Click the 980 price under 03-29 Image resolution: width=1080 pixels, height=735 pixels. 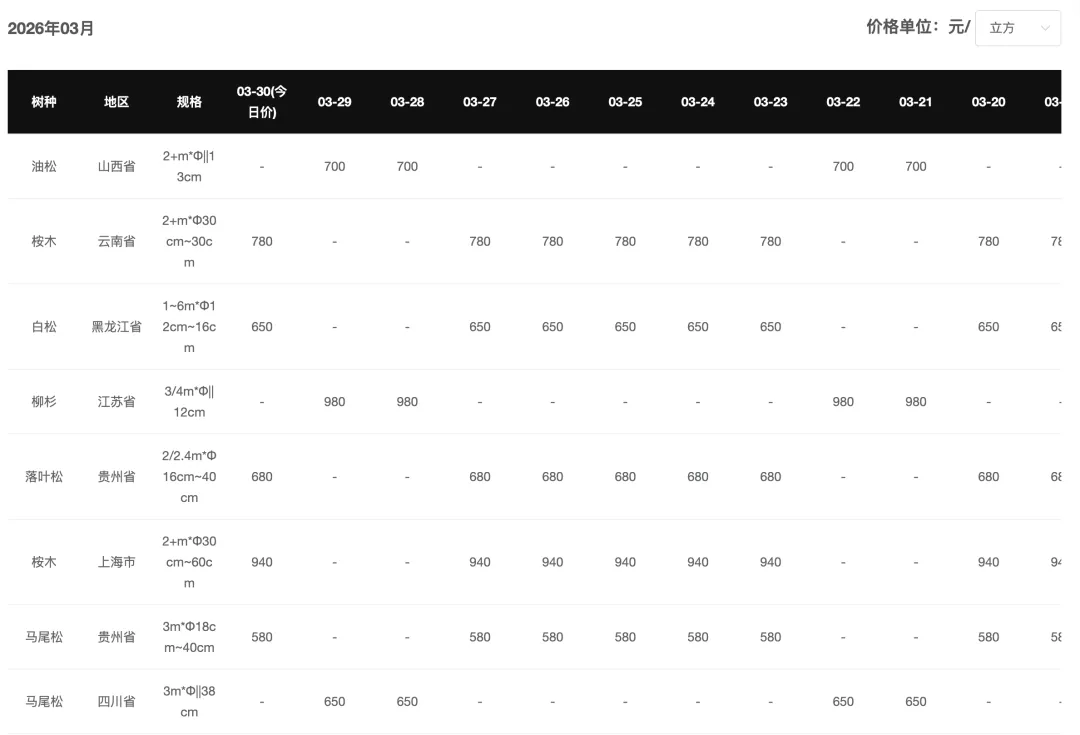coord(335,402)
